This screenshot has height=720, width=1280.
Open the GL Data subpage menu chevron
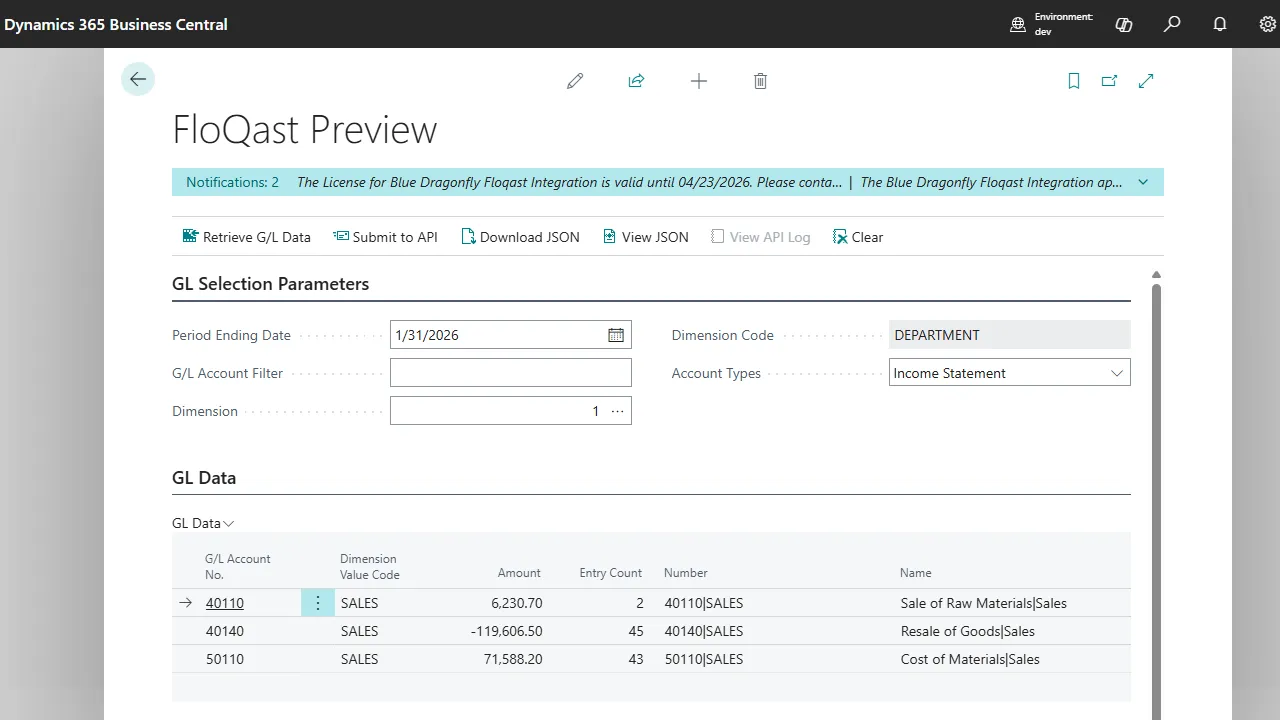229,523
